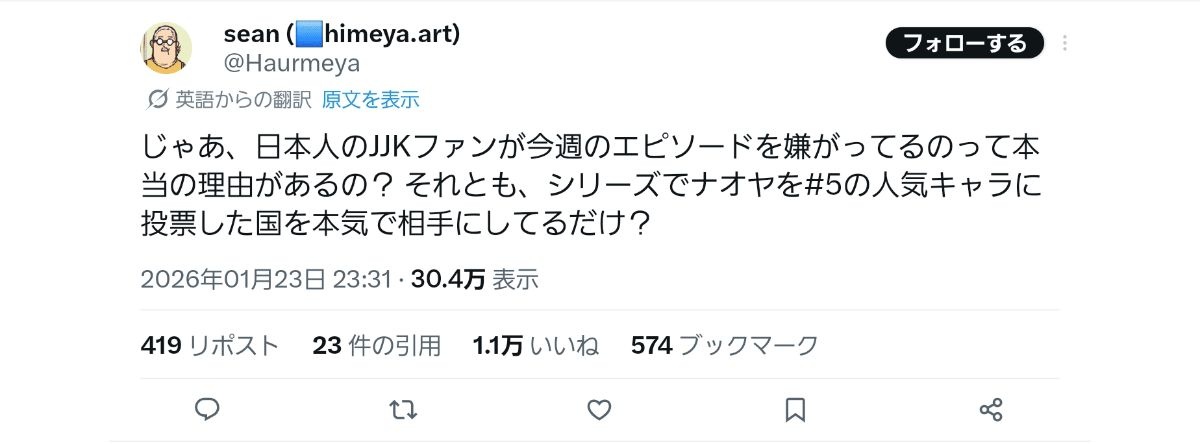Image resolution: width=1200 pixels, height=444 pixels.
Task: View the 30.4万 表示 view count
Action: (x=474, y=279)
